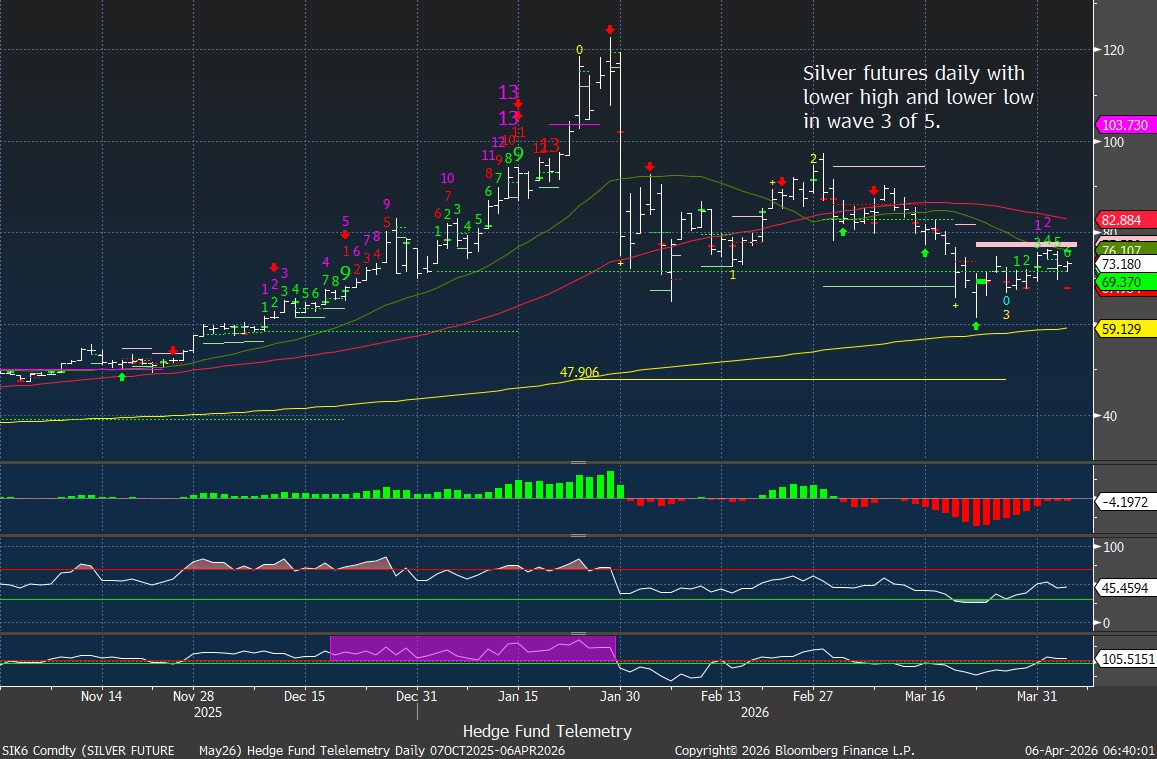Image resolution: width=1157 pixels, height=759 pixels.
Task: Click the red down arrow above the January peak
Action: [609, 30]
